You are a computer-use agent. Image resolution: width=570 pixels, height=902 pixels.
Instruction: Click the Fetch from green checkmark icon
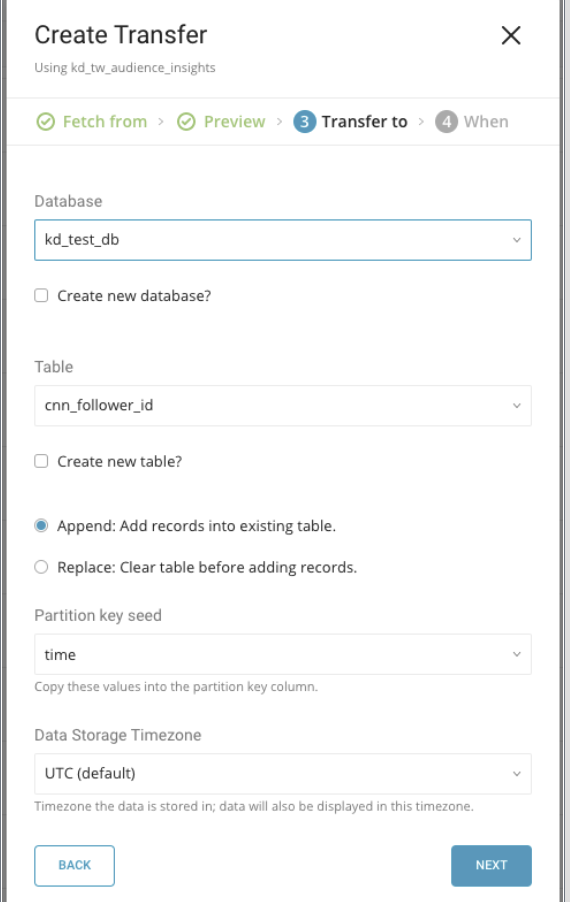(45, 122)
